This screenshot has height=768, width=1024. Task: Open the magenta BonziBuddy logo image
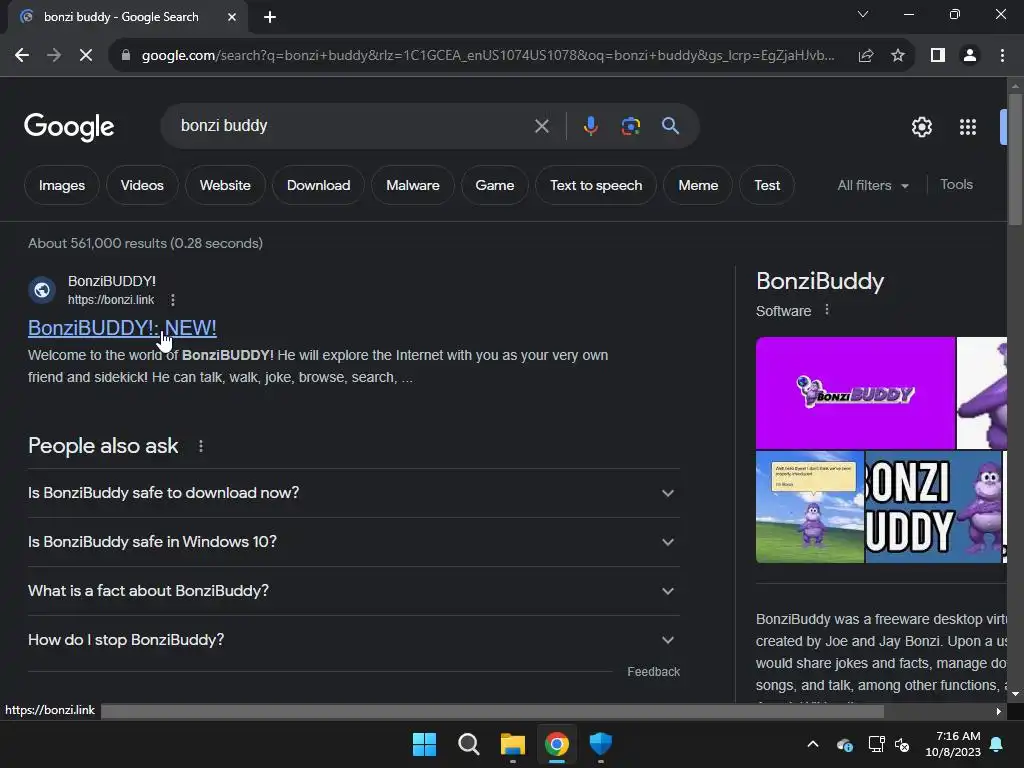tap(856, 393)
